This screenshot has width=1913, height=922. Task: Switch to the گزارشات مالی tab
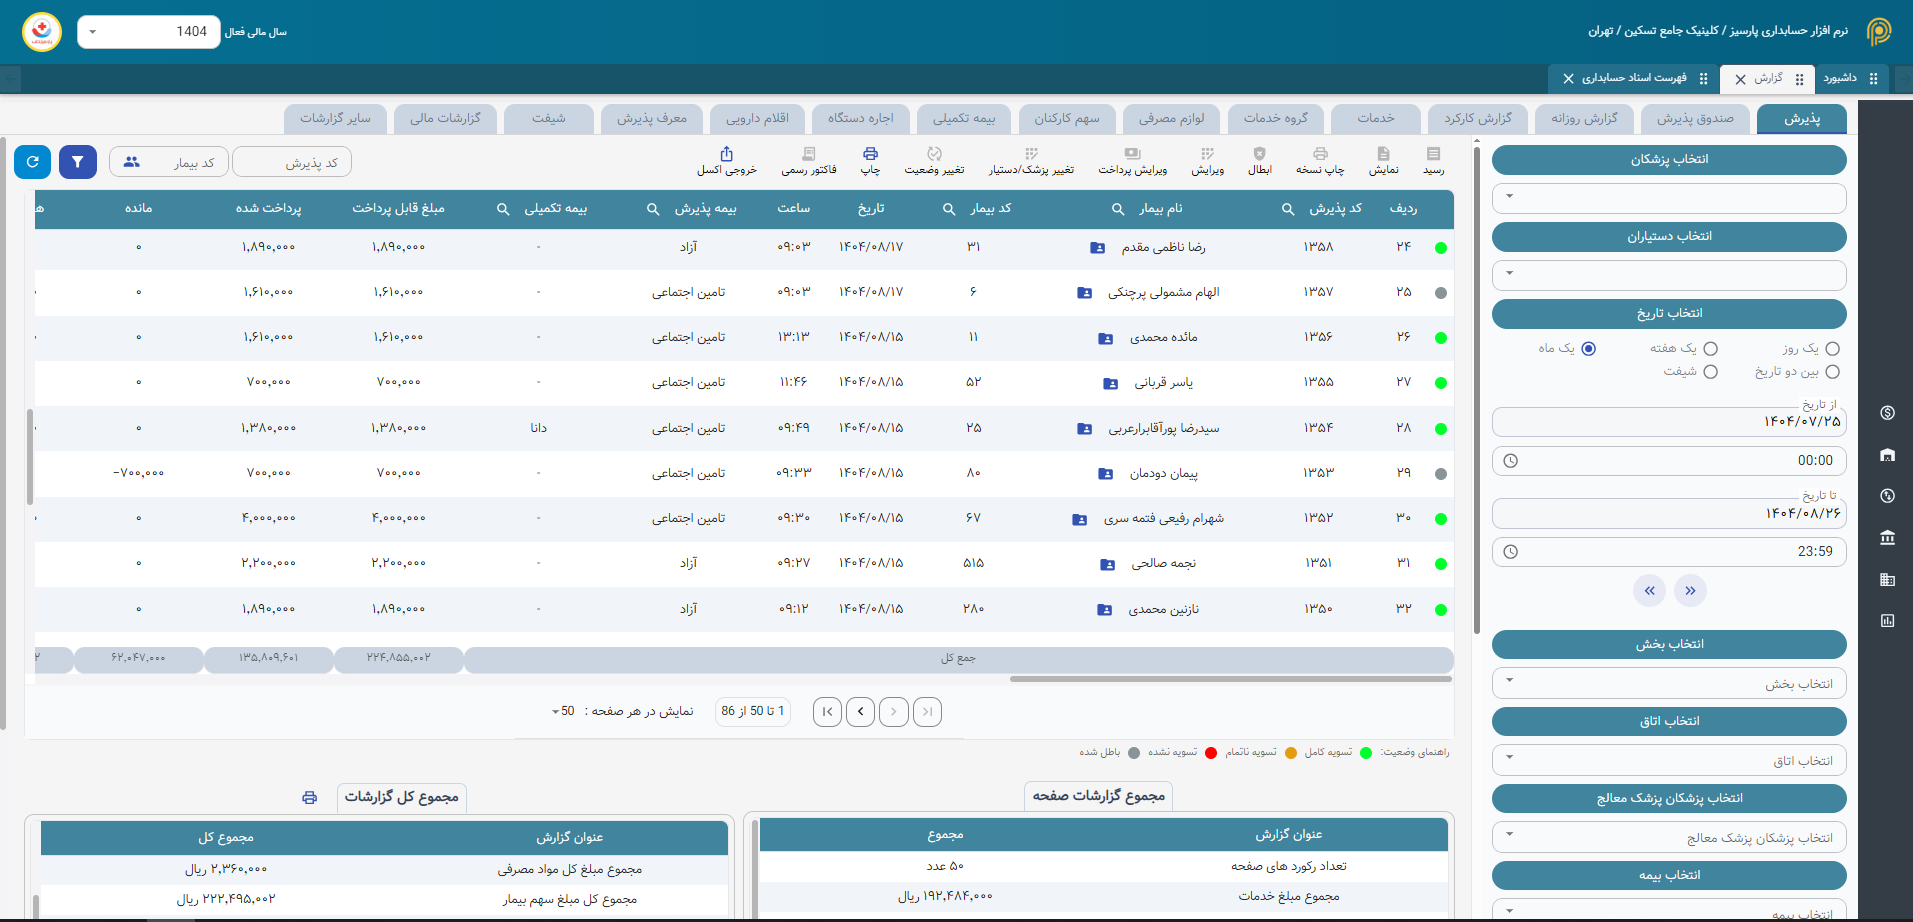(445, 119)
